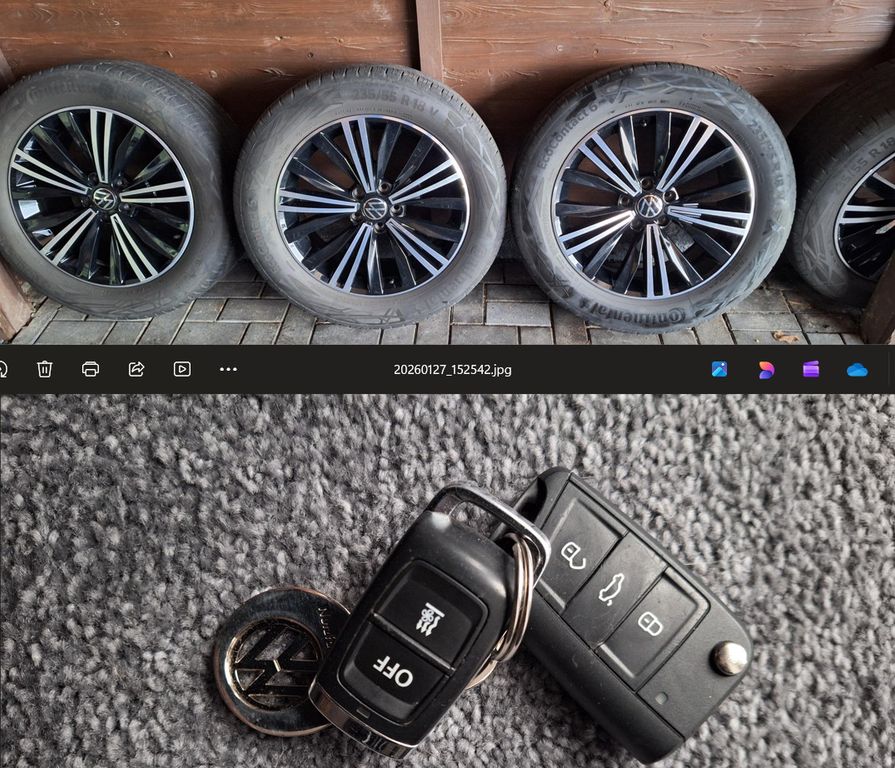This screenshot has width=895, height=768.
Task: Open the Microsoft Designer icon
Action: tap(766, 369)
